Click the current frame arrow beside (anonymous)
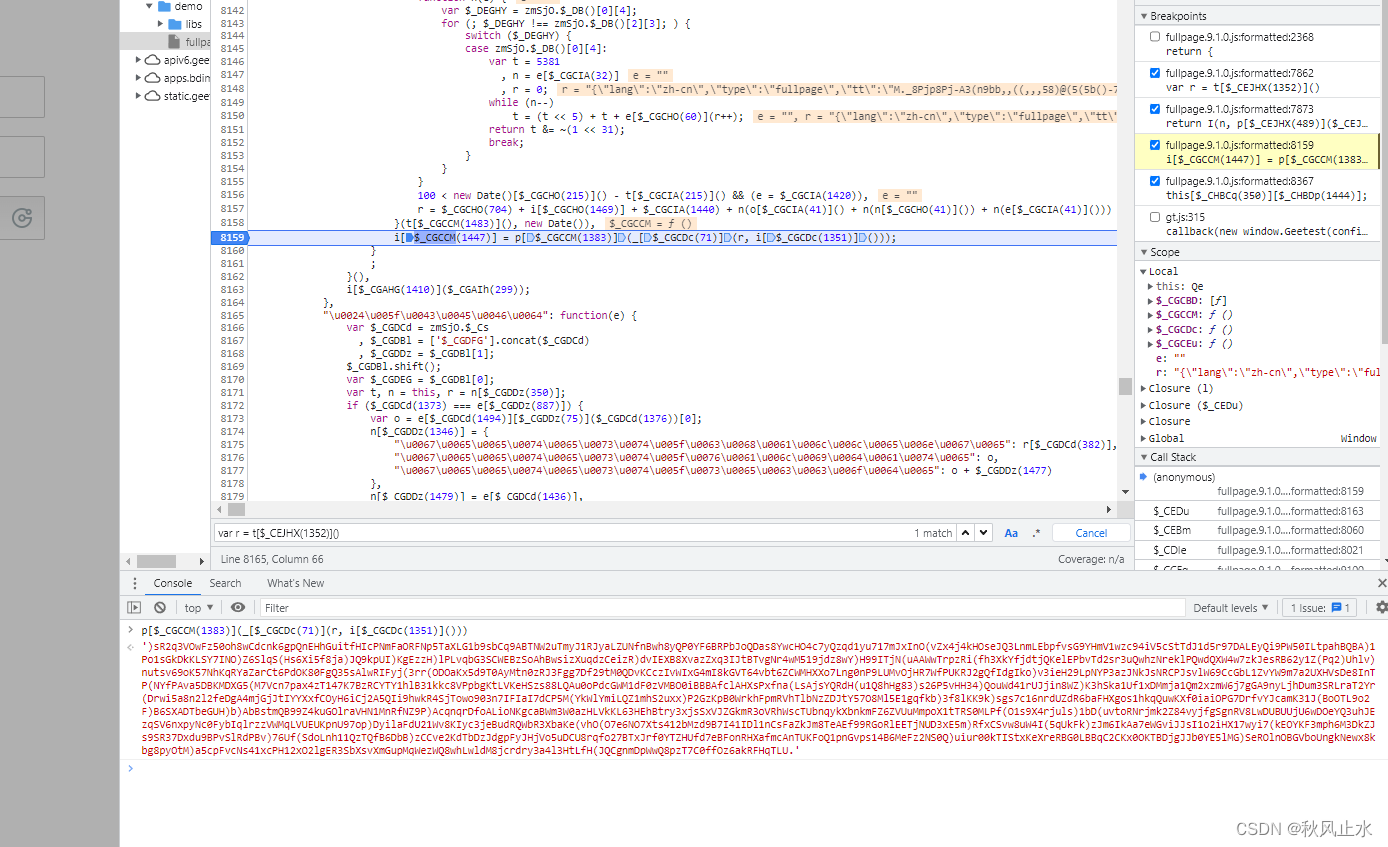1388x847 pixels. [1144, 477]
